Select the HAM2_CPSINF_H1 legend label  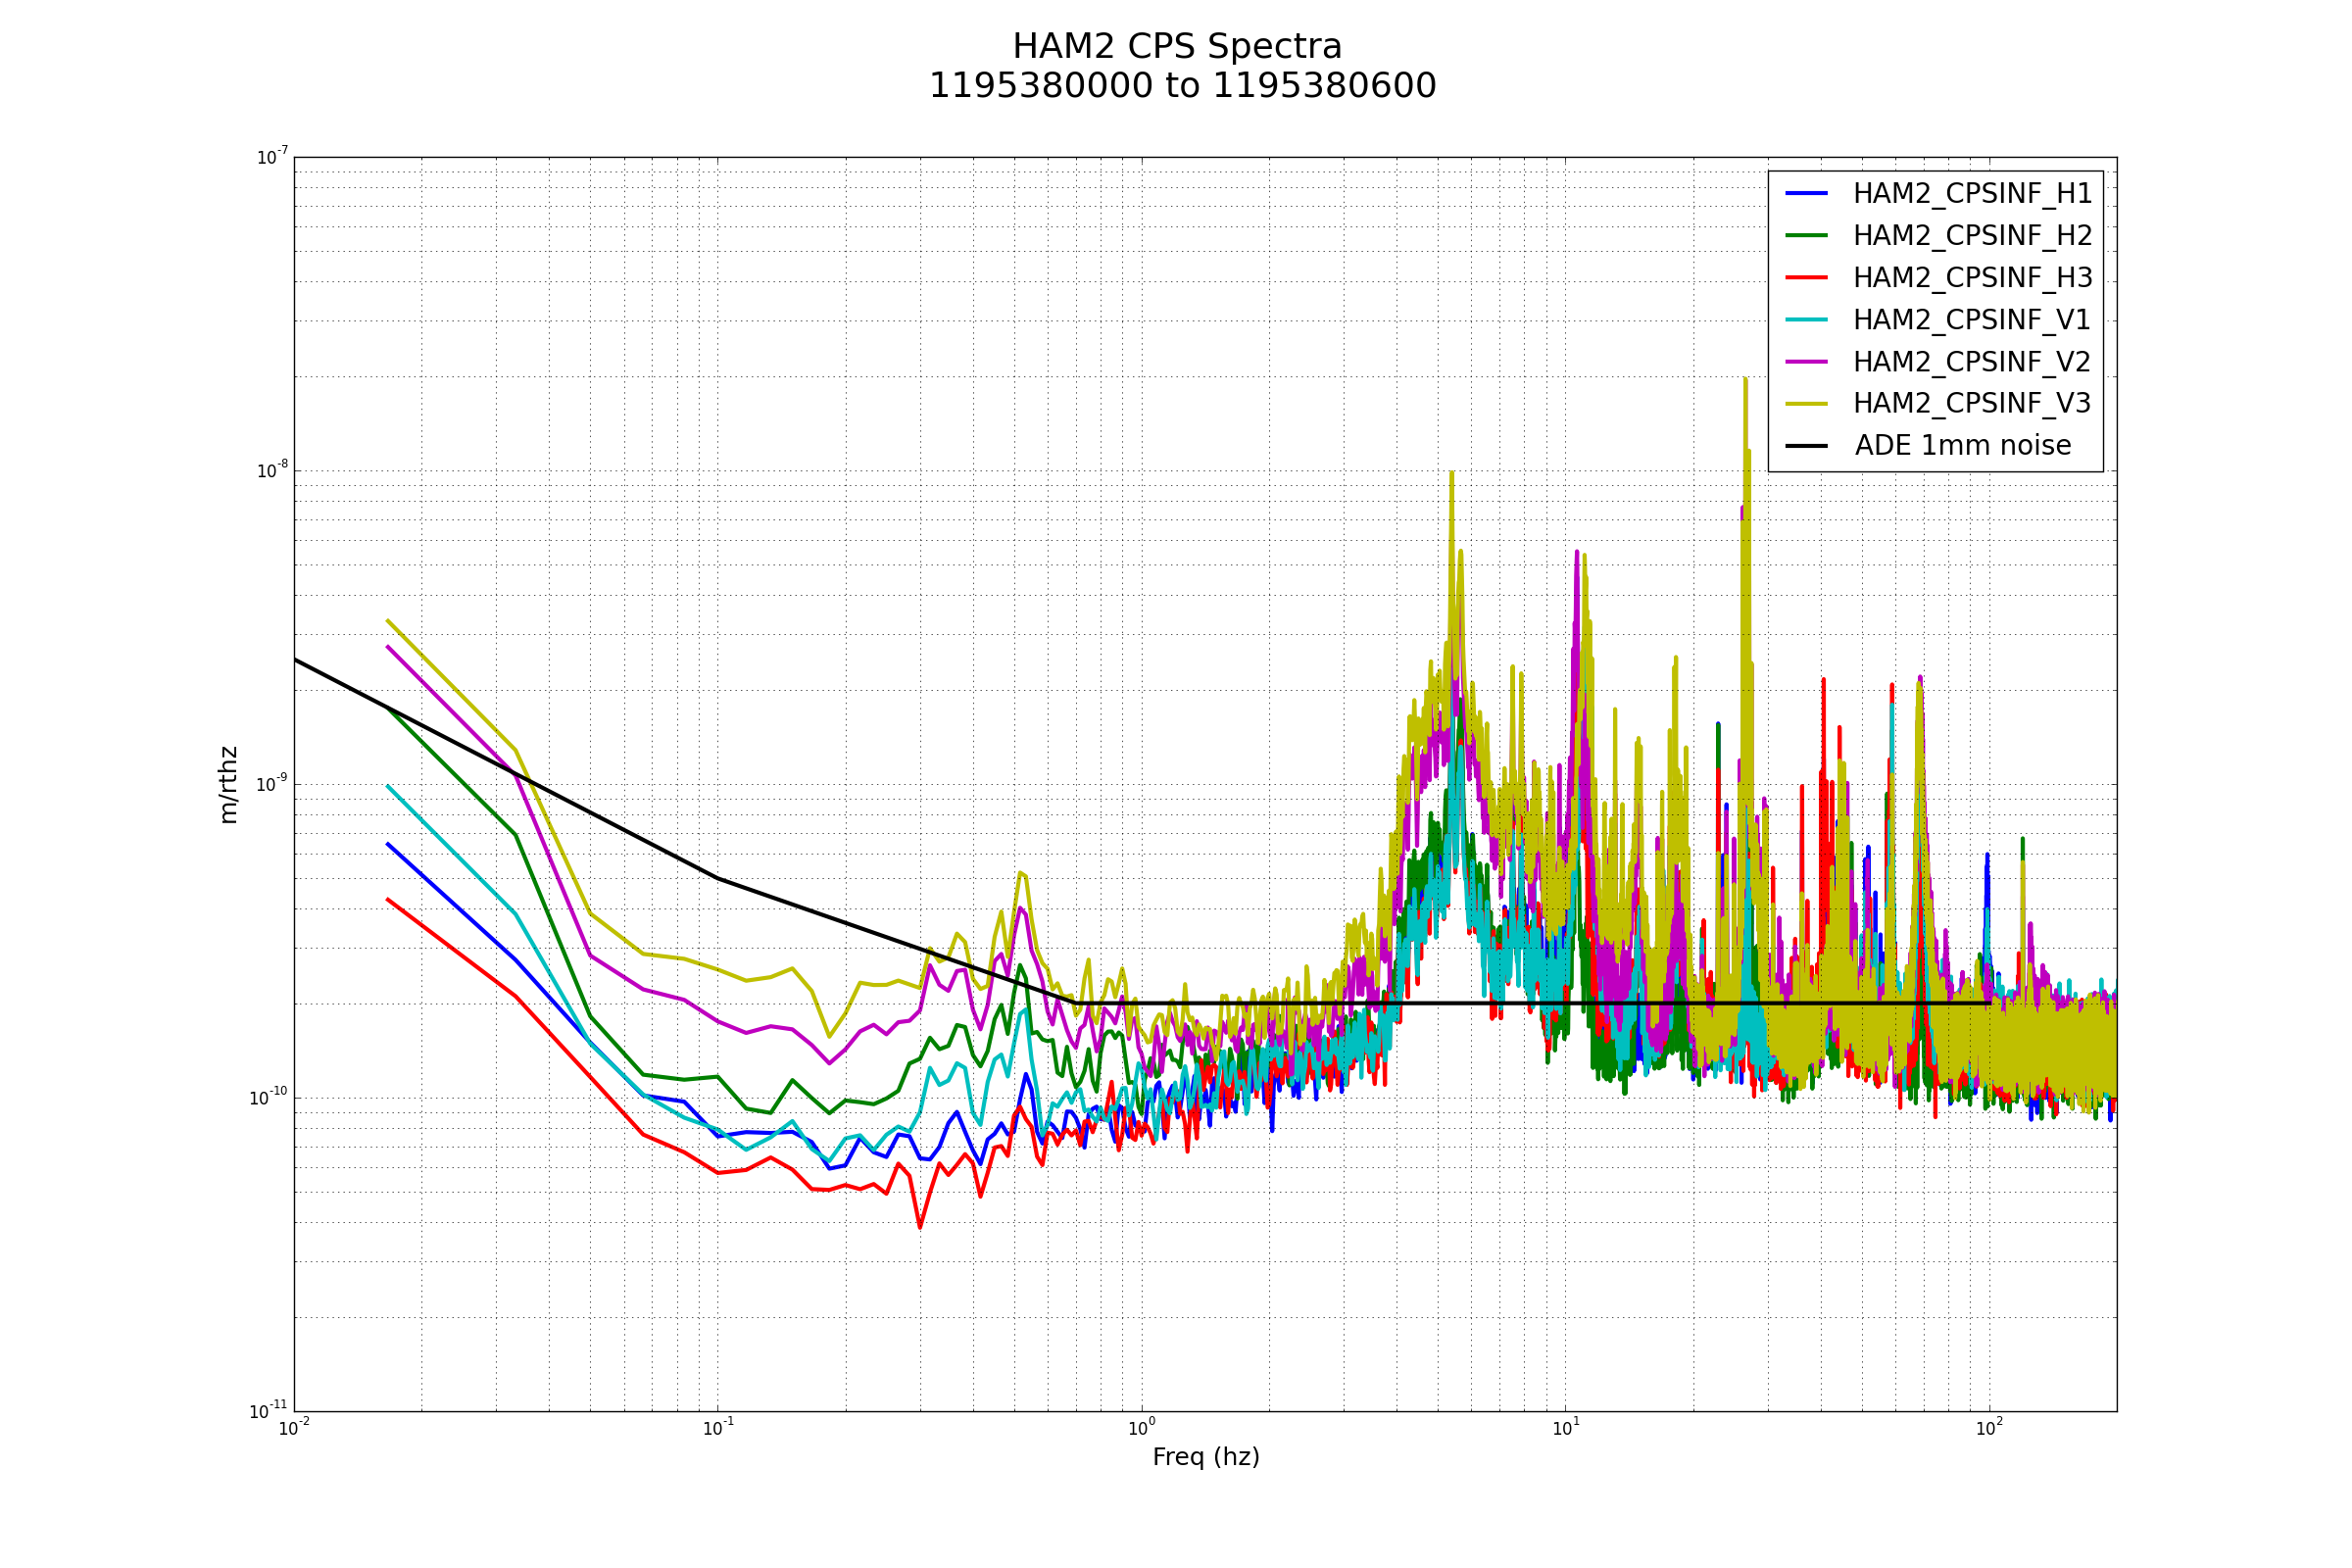pyautogui.click(x=1972, y=193)
